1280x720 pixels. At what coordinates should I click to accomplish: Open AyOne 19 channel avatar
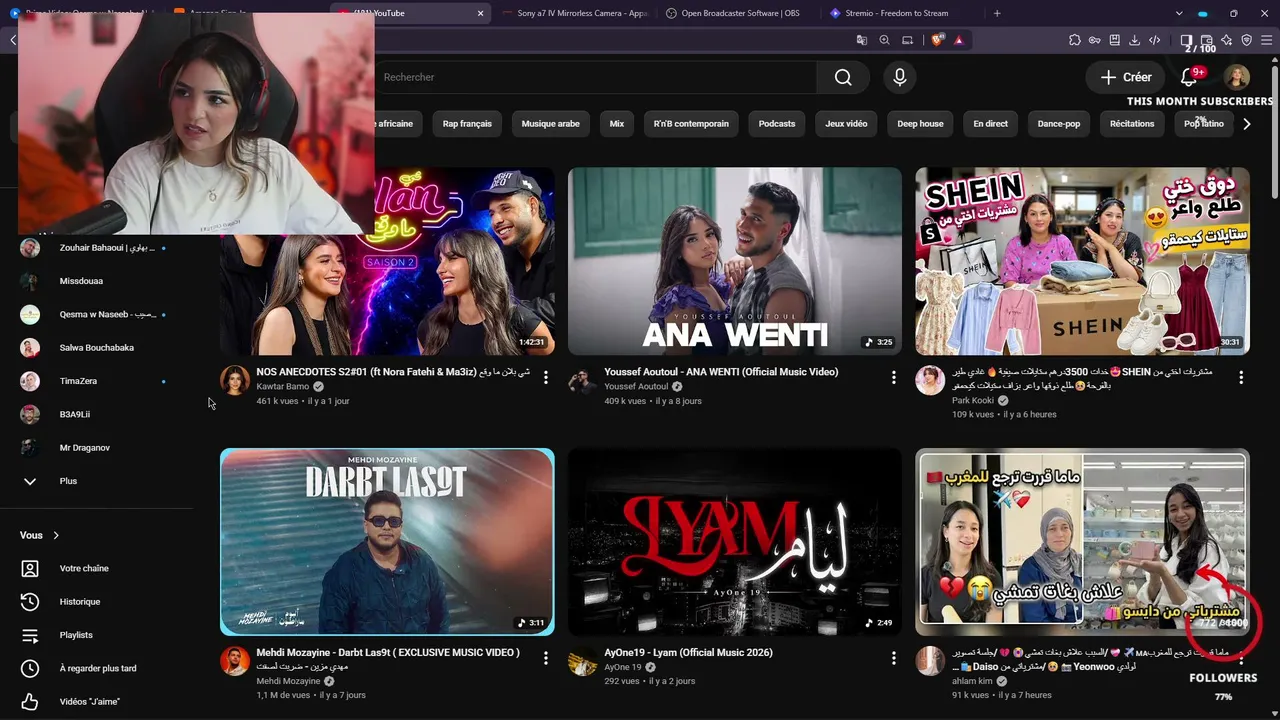point(582,661)
